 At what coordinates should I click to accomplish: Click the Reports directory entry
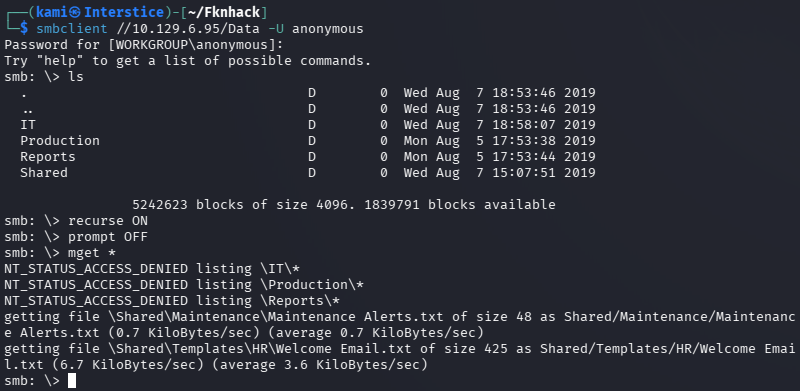(x=48, y=157)
